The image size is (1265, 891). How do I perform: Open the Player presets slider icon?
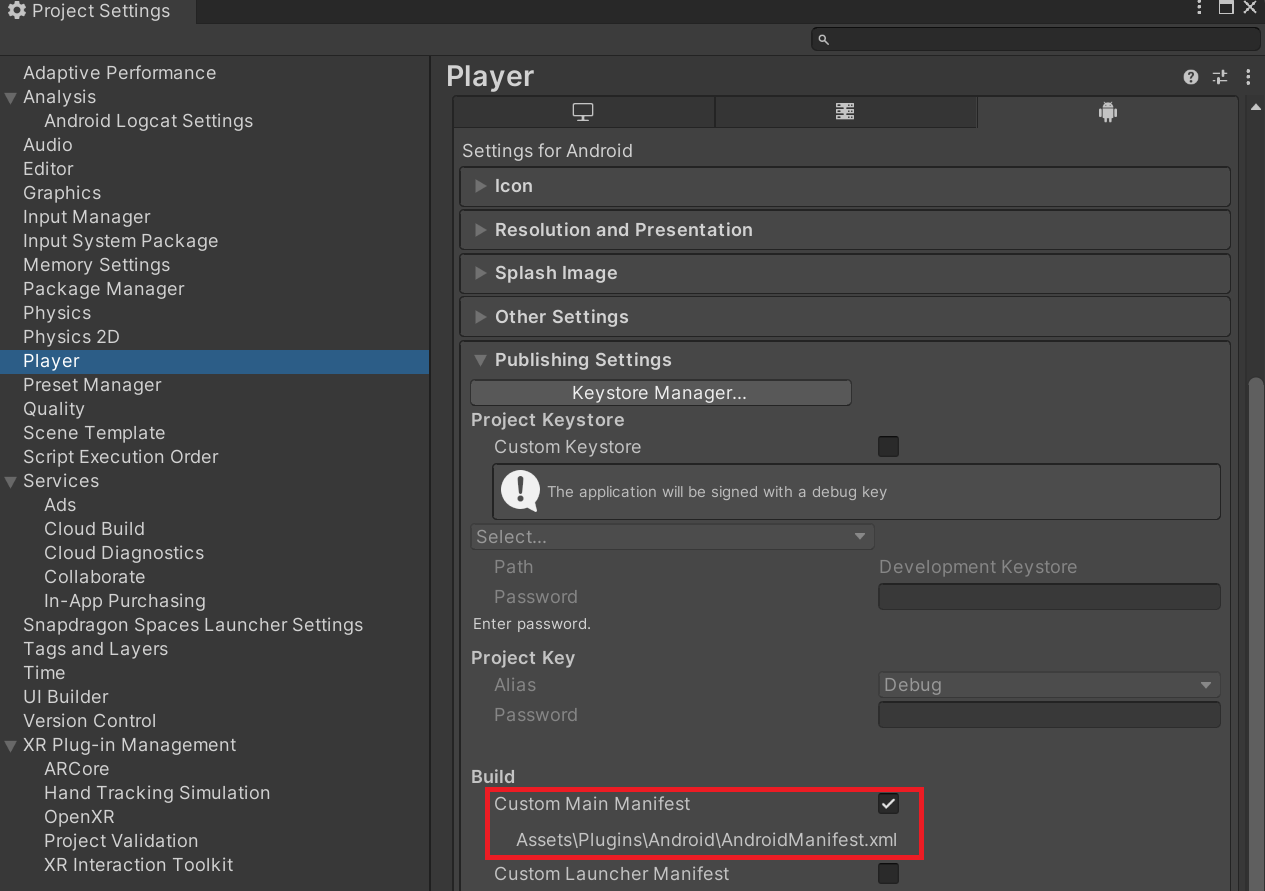pyautogui.click(x=1219, y=77)
